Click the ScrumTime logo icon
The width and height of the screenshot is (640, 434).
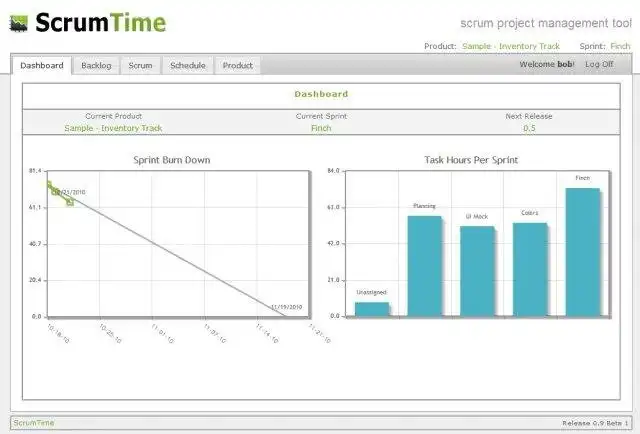tap(19, 23)
